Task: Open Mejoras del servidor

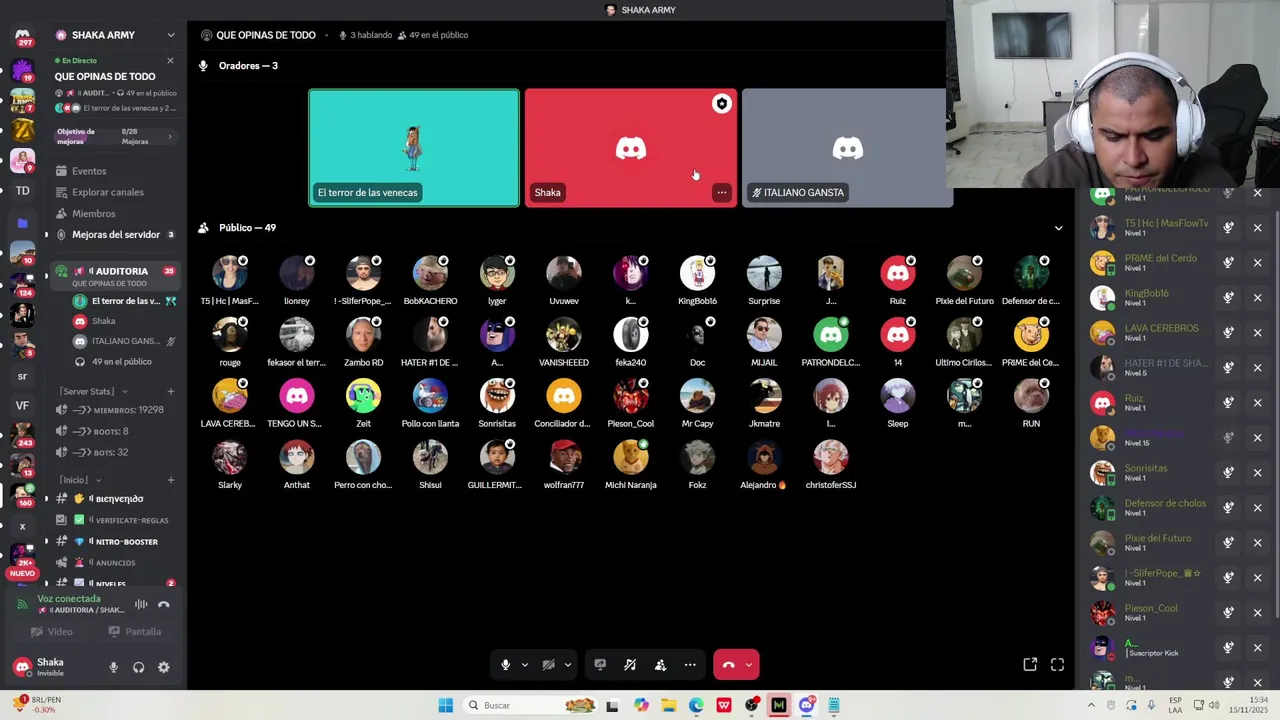Action: pyautogui.click(x=116, y=235)
